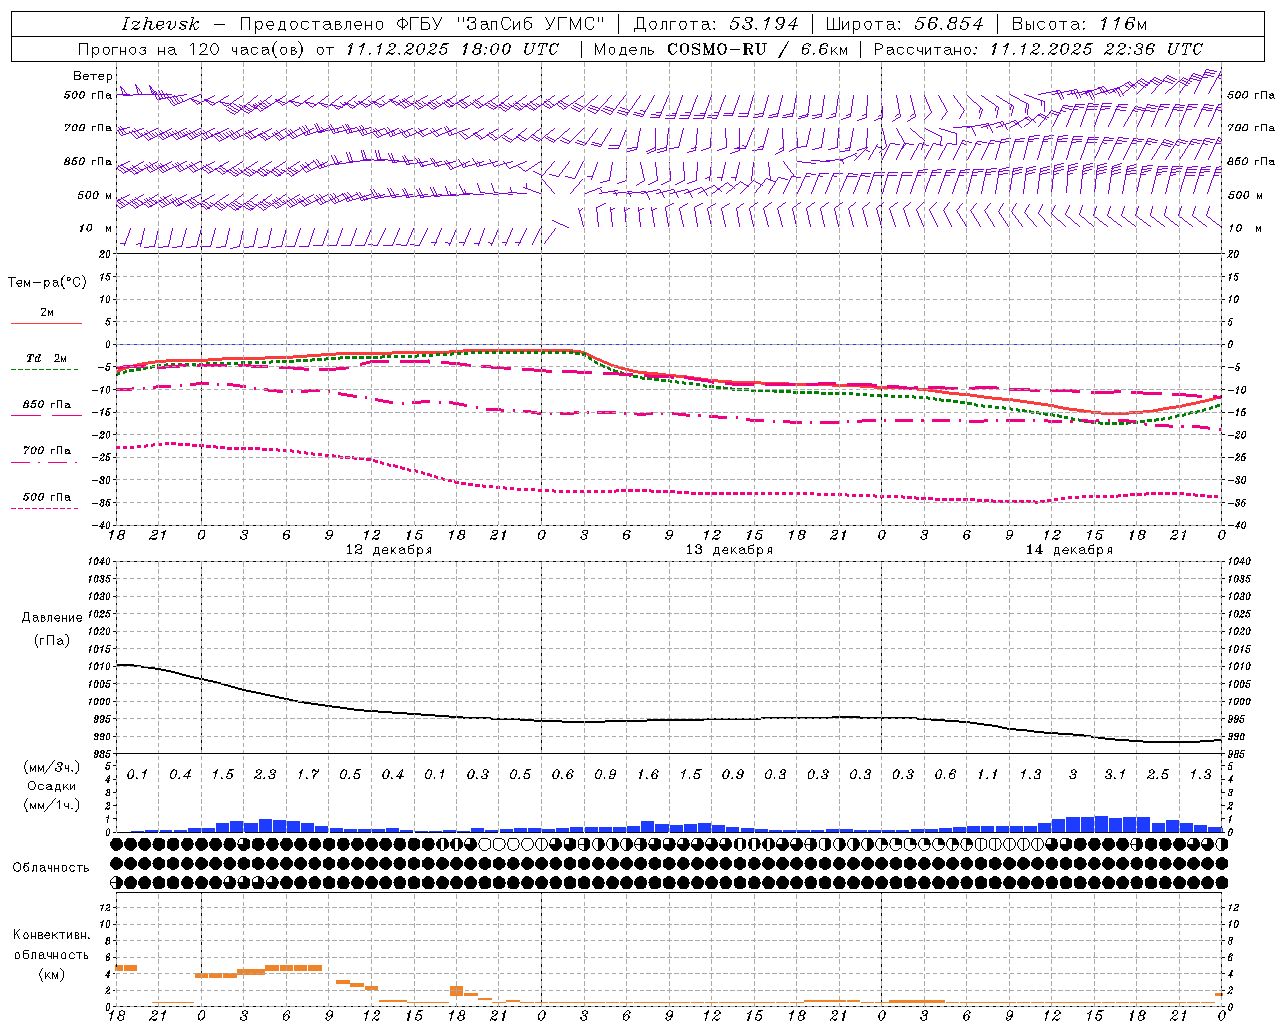Screen dimensions: 1280x1024
Task: Select the forecast start time 18:00 UTC
Action: coord(510,49)
